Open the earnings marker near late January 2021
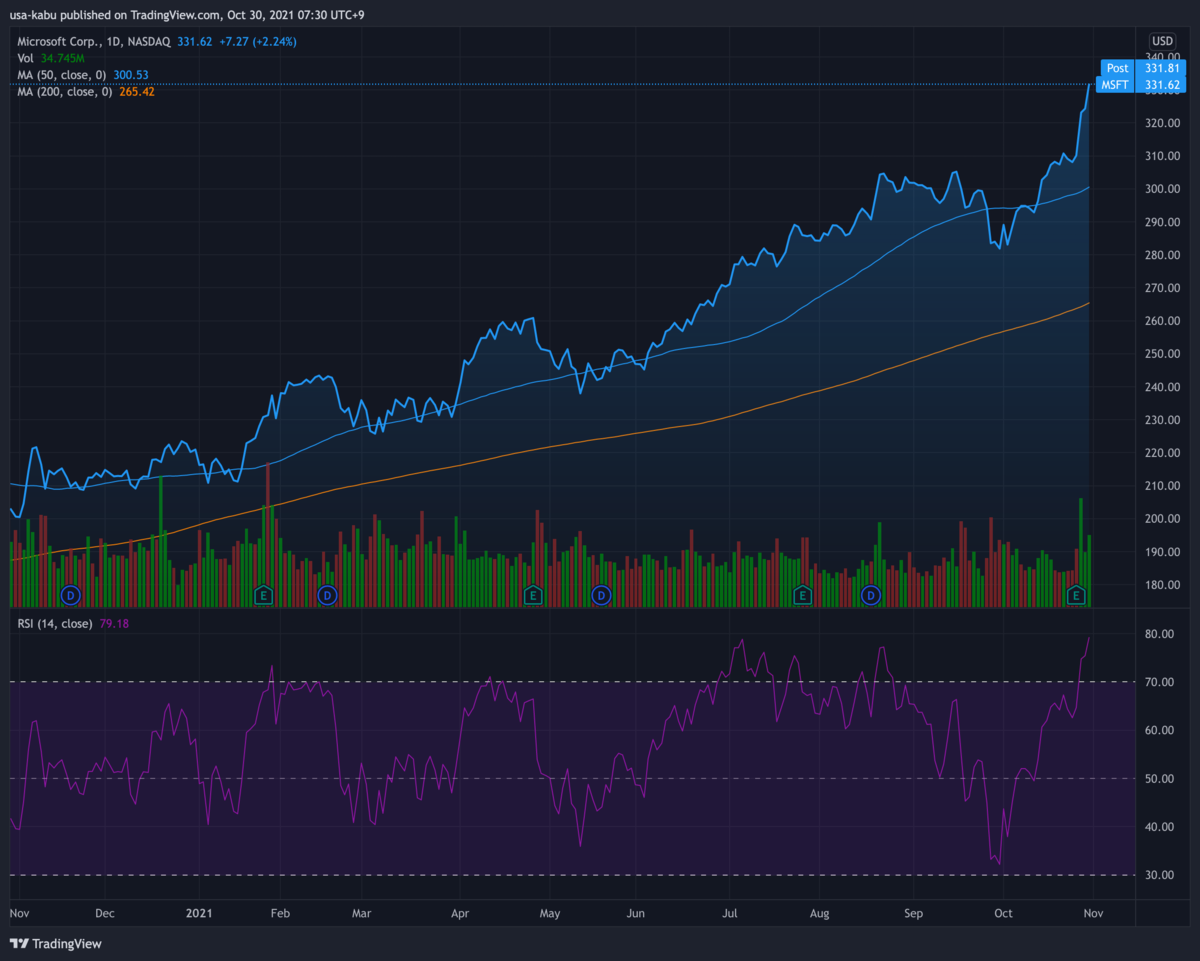 point(264,595)
